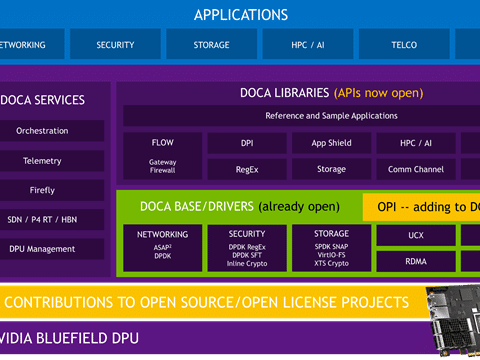Screen dimensions: 480x360
Task: Click the BlueField DPU card image
Action: (x=453, y=320)
